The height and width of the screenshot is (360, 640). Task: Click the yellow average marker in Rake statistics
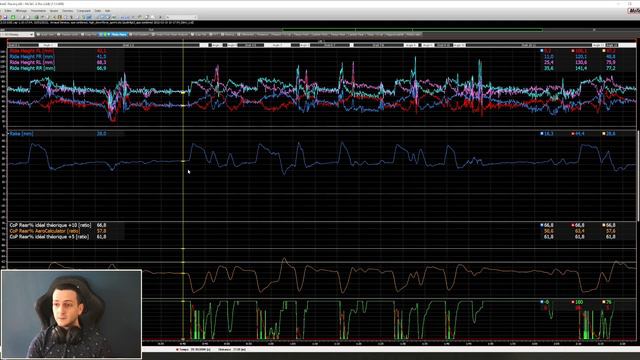coord(604,133)
